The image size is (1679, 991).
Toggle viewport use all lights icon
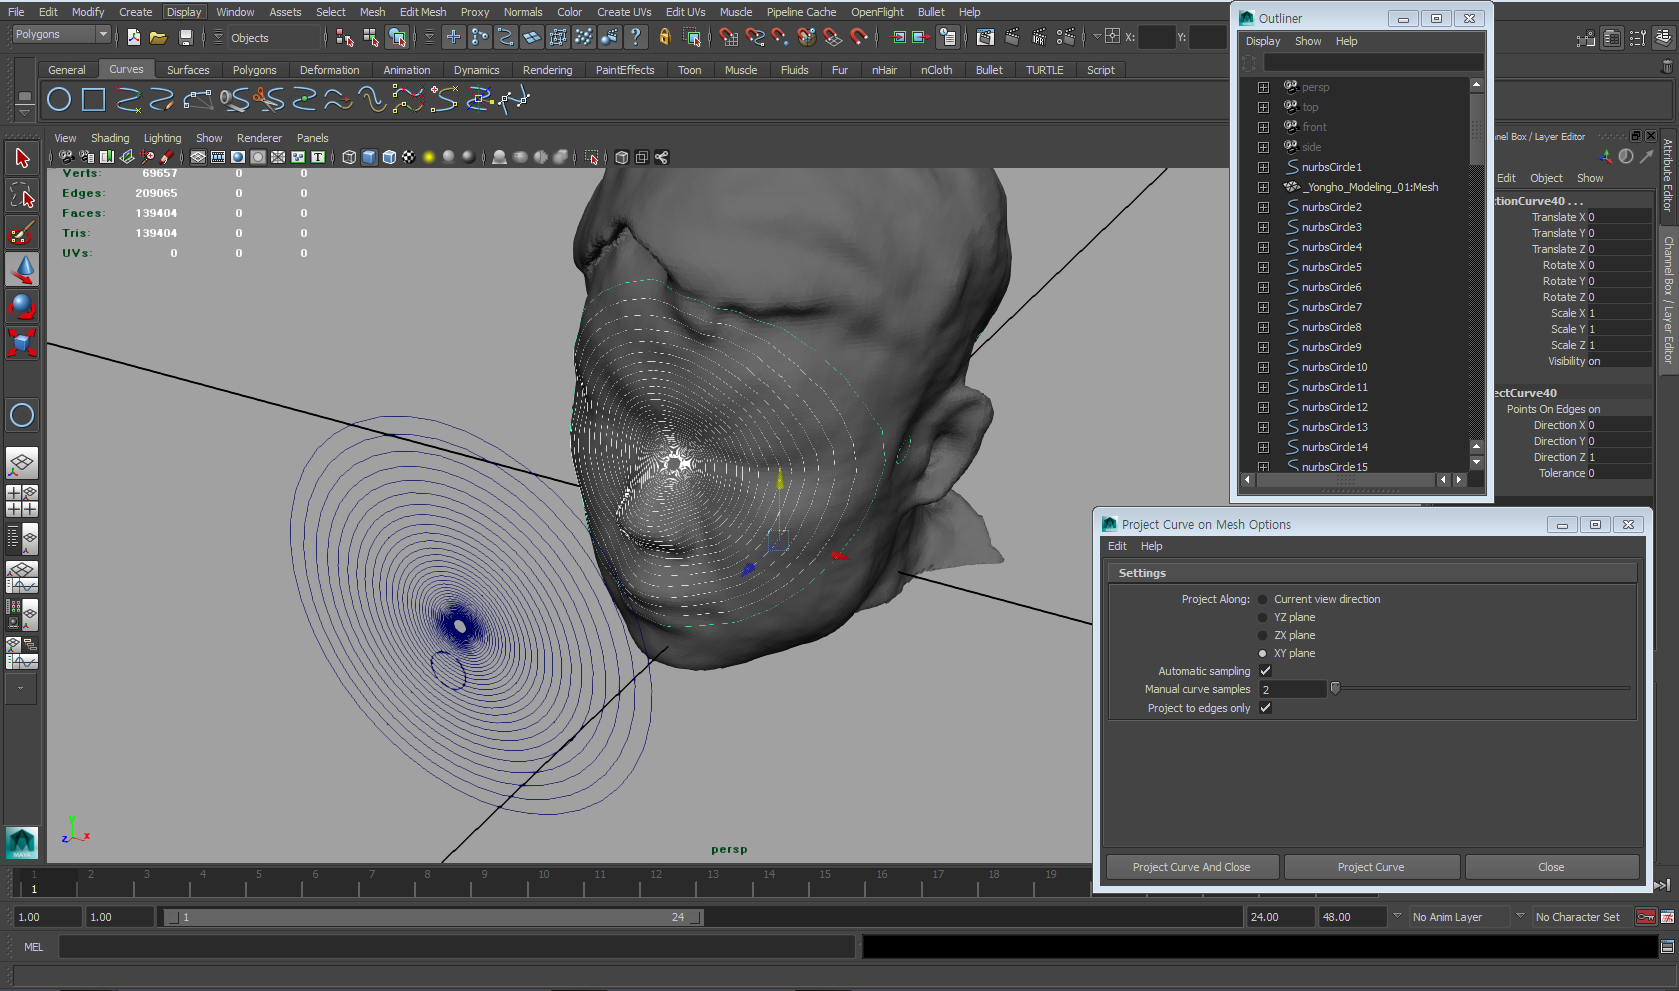tap(429, 157)
